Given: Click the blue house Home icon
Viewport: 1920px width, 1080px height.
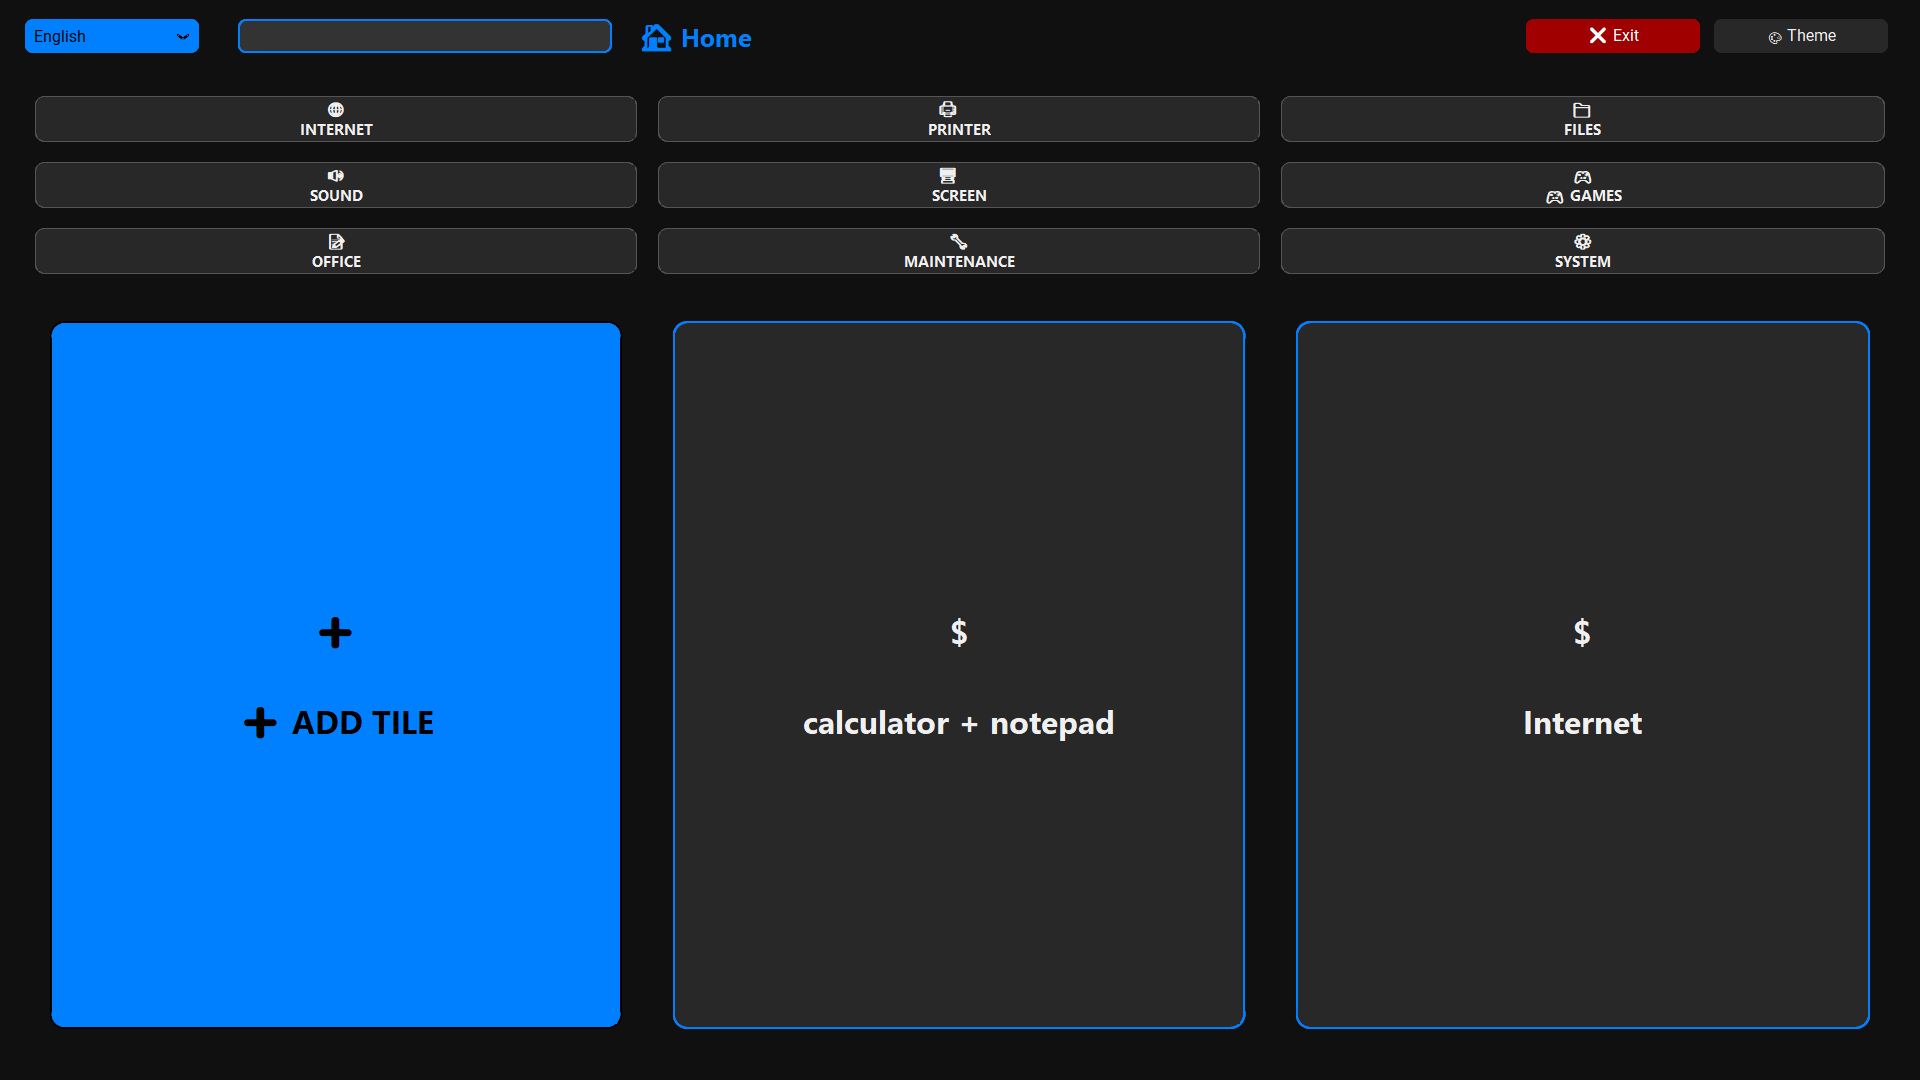Looking at the screenshot, I should pyautogui.click(x=656, y=37).
